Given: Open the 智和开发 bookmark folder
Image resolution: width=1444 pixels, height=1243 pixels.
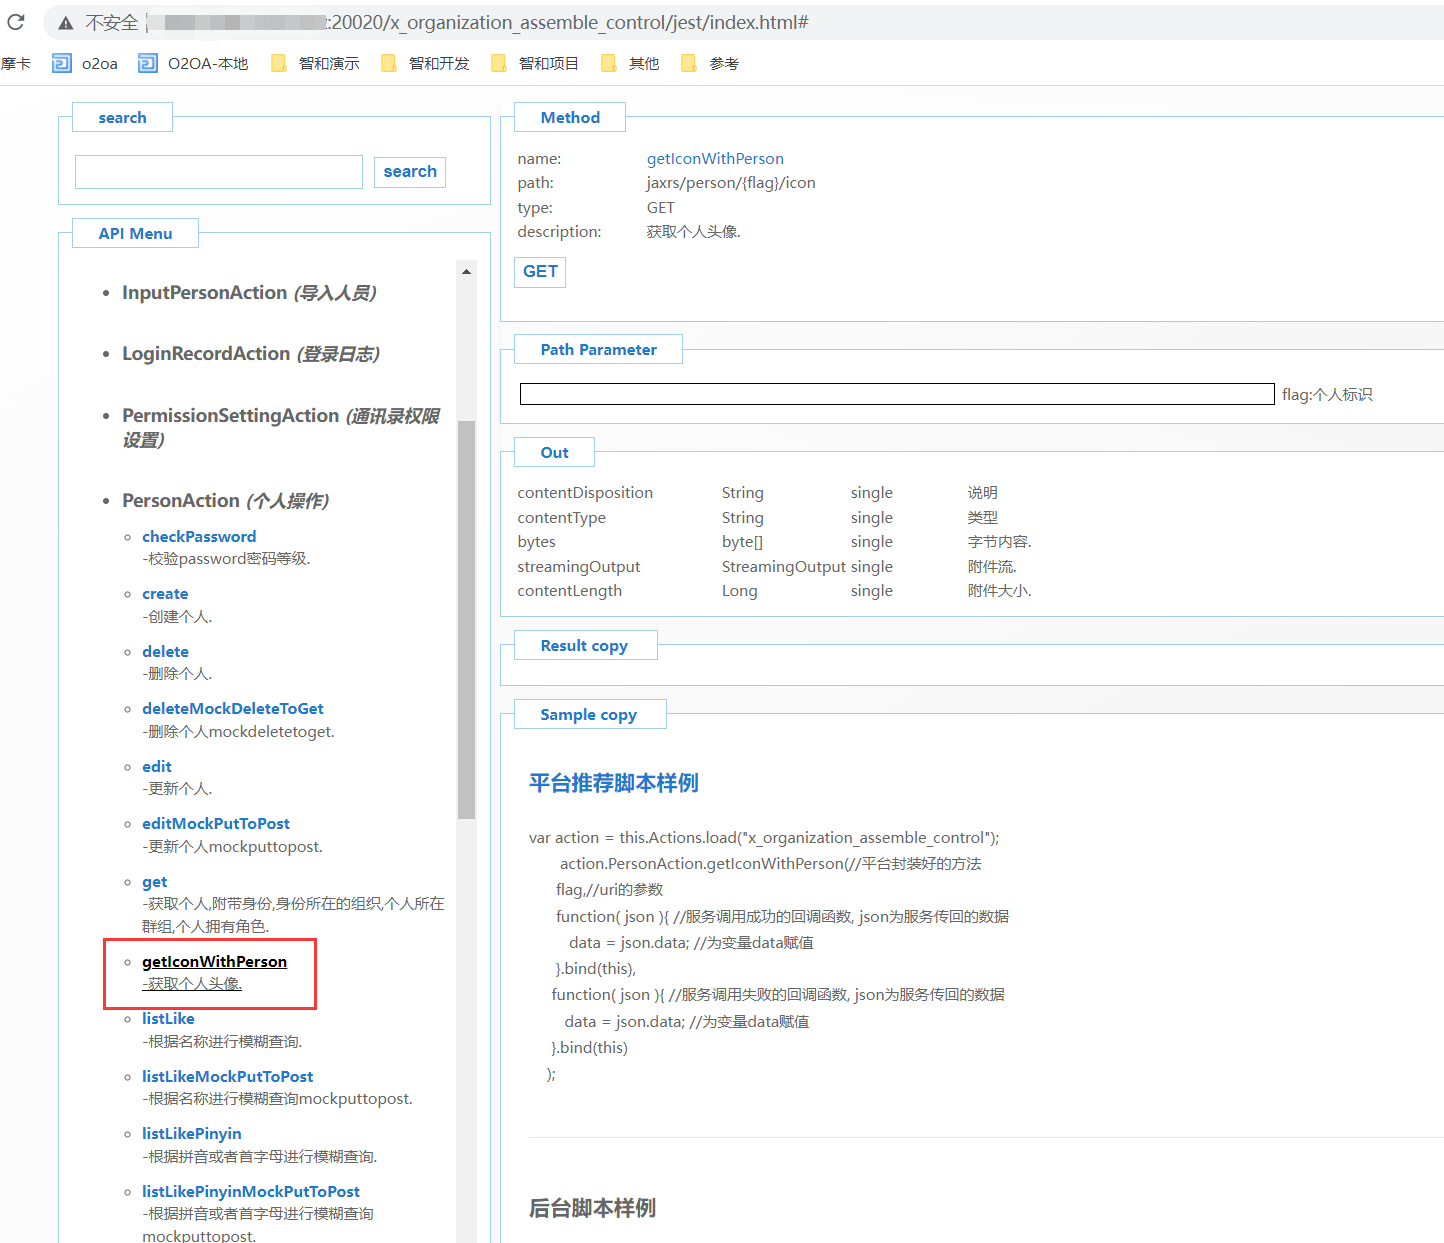Looking at the screenshot, I should [x=425, y=63].
